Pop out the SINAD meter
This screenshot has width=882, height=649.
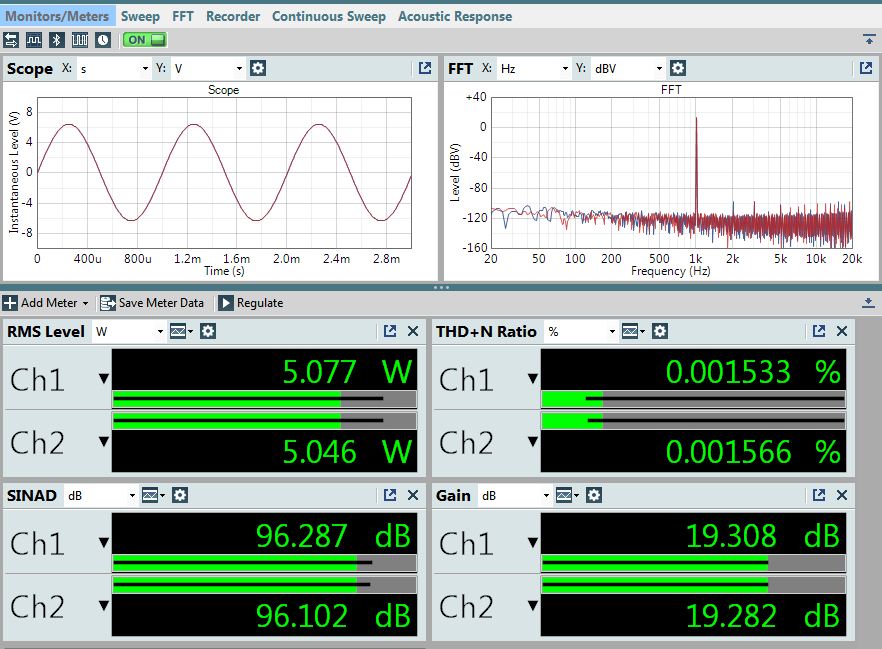pyautogui.click(x=390, y=495)
